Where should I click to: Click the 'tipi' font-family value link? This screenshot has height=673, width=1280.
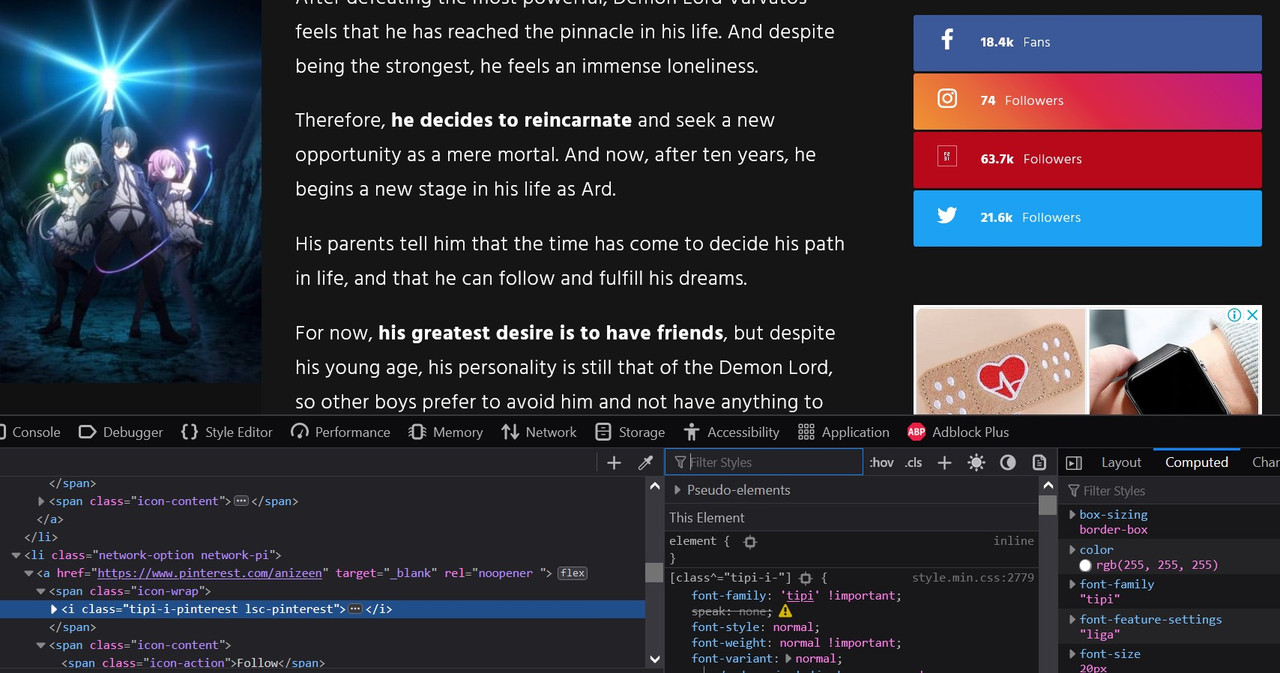tap(801, 595)
